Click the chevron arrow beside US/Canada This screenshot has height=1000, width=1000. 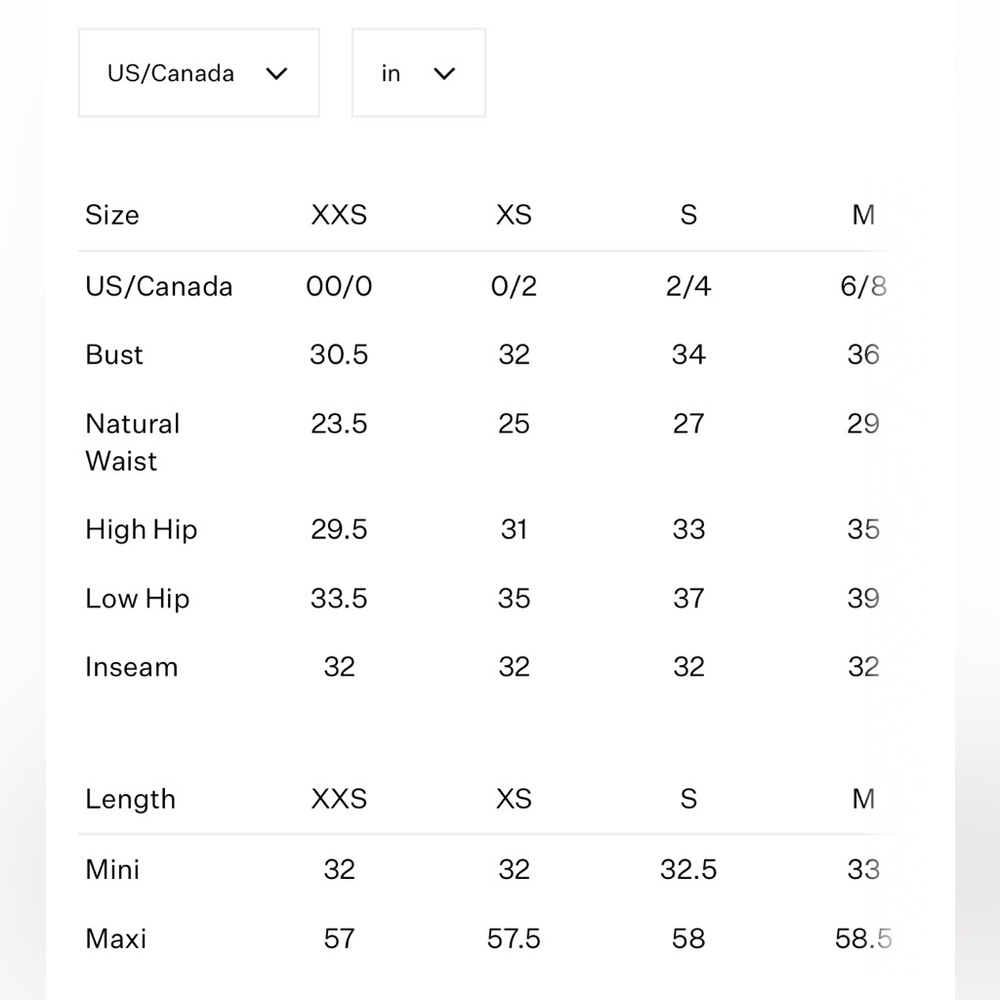pyautogui.click(x=276, y=73)
